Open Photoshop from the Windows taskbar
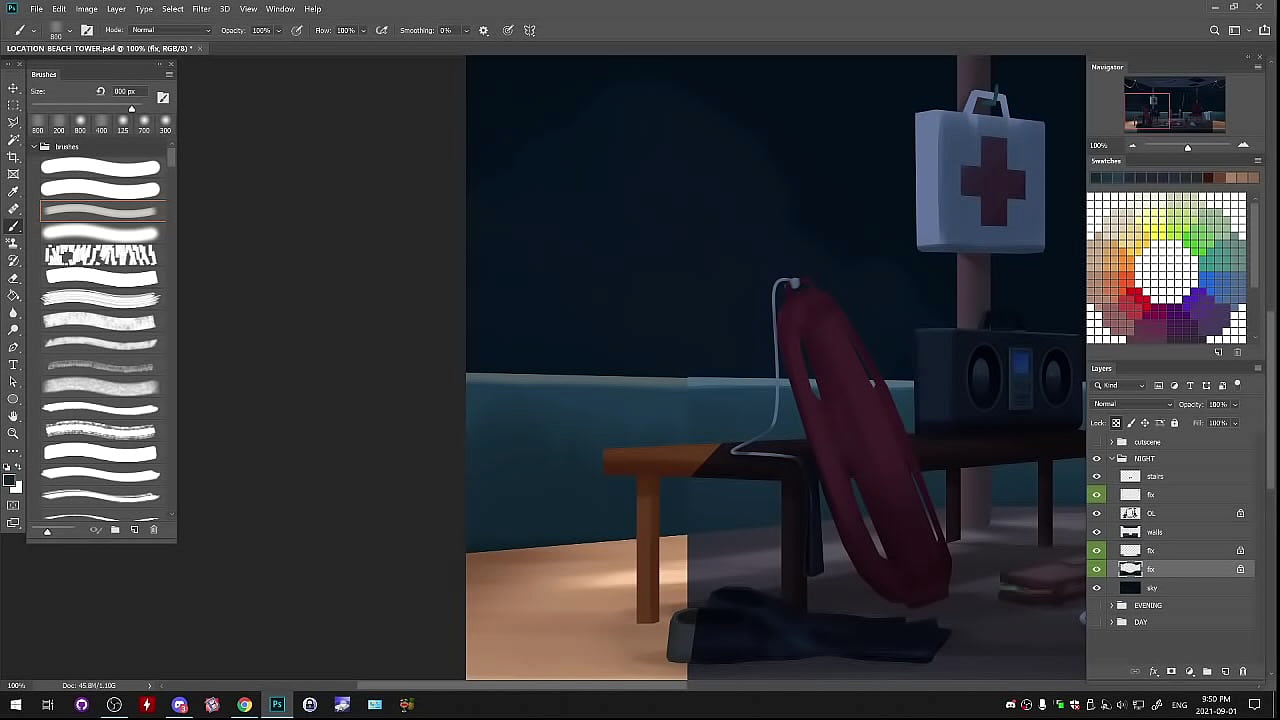 (277, 705)
